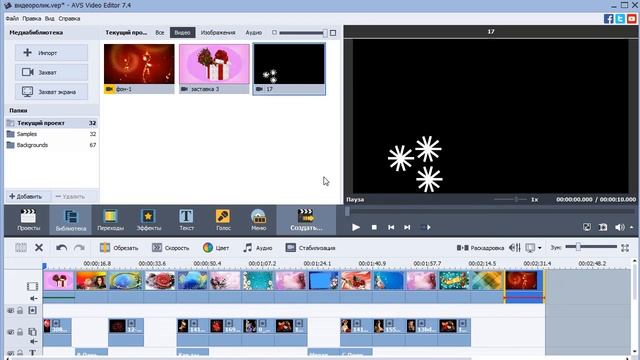The image size is (640, 360).
Task: Click the Захват экрана (Screen capture) button
Action: 51,92
